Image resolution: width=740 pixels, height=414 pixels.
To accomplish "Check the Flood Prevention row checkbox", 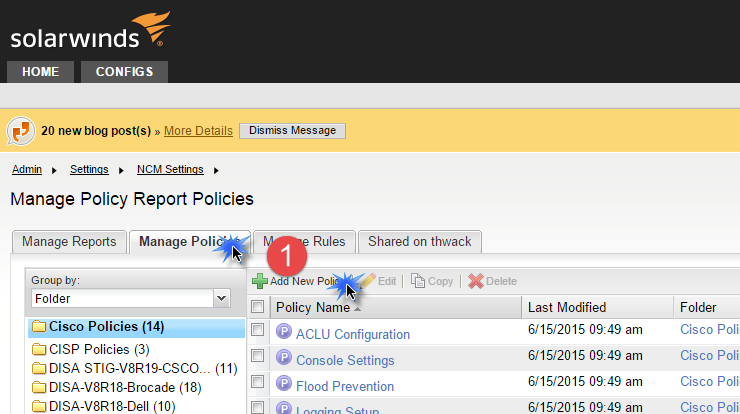I will [x=258, y=381].
